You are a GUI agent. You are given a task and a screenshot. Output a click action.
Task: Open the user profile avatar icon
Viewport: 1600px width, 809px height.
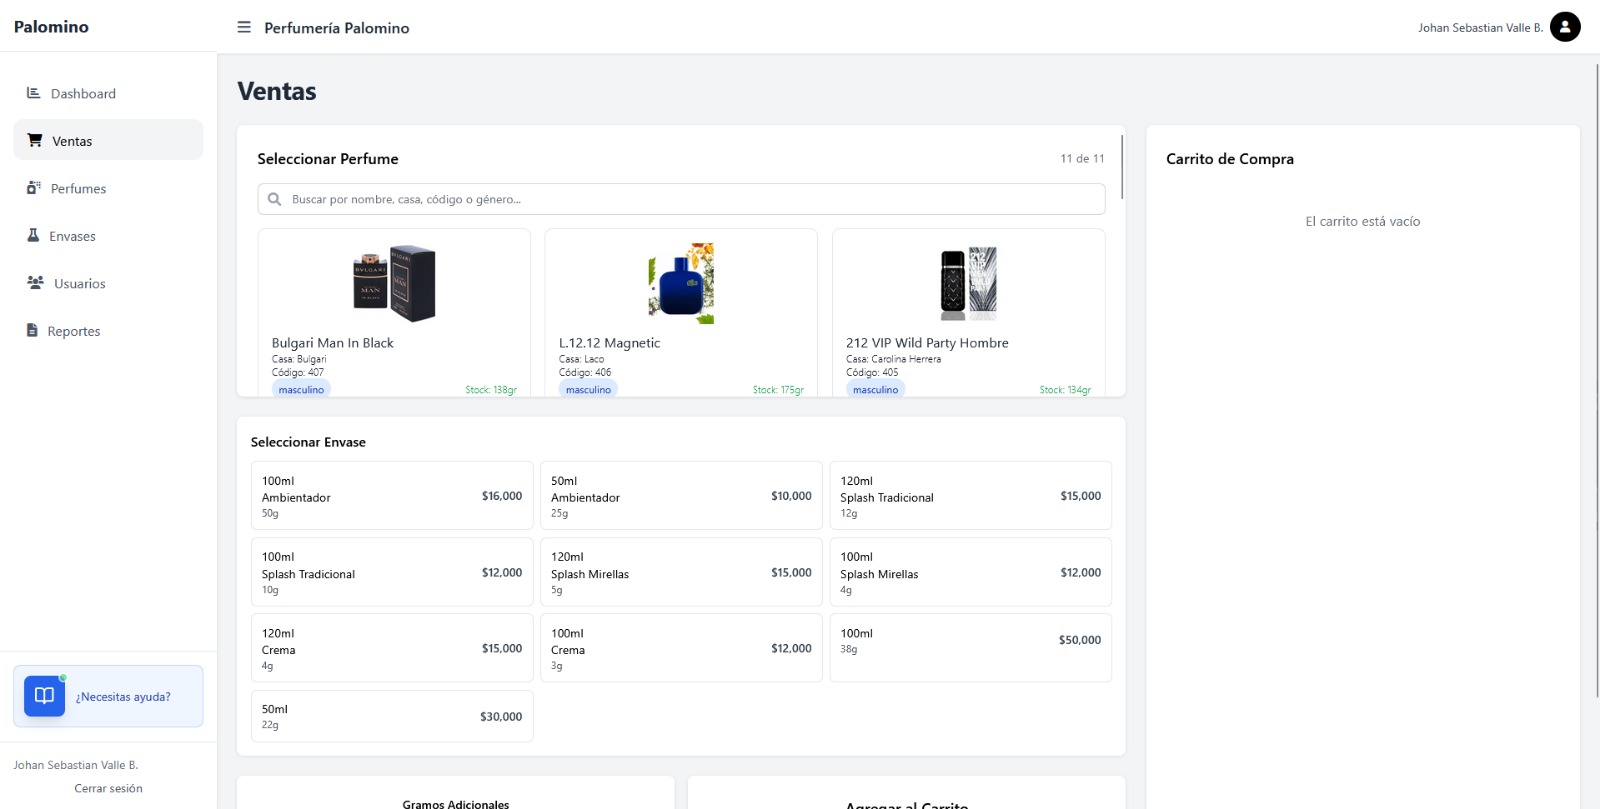pyautogui.click(x=1565, y=27)
